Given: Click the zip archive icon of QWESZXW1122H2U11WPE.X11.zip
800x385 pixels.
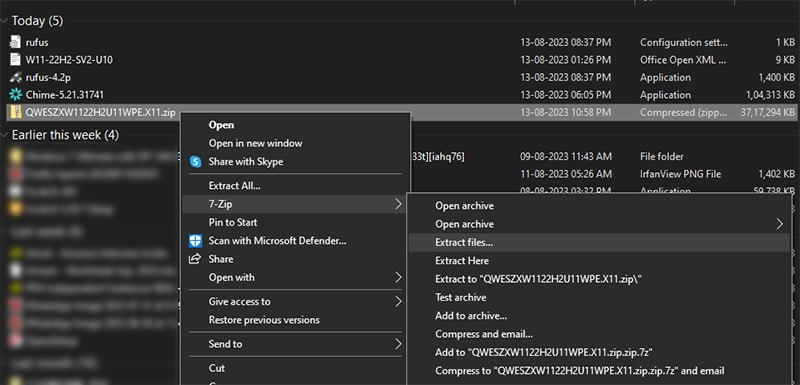Looking at the screenshot, I should click(16, 112).
